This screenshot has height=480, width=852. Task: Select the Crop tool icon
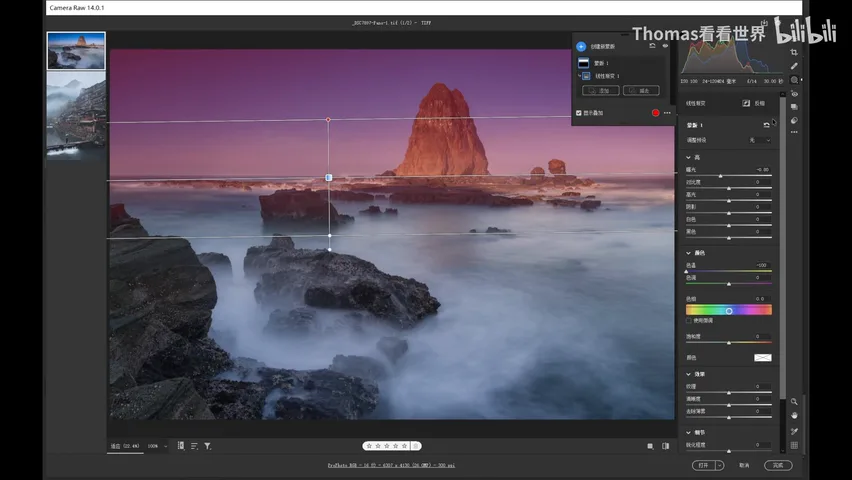(794, 52)
